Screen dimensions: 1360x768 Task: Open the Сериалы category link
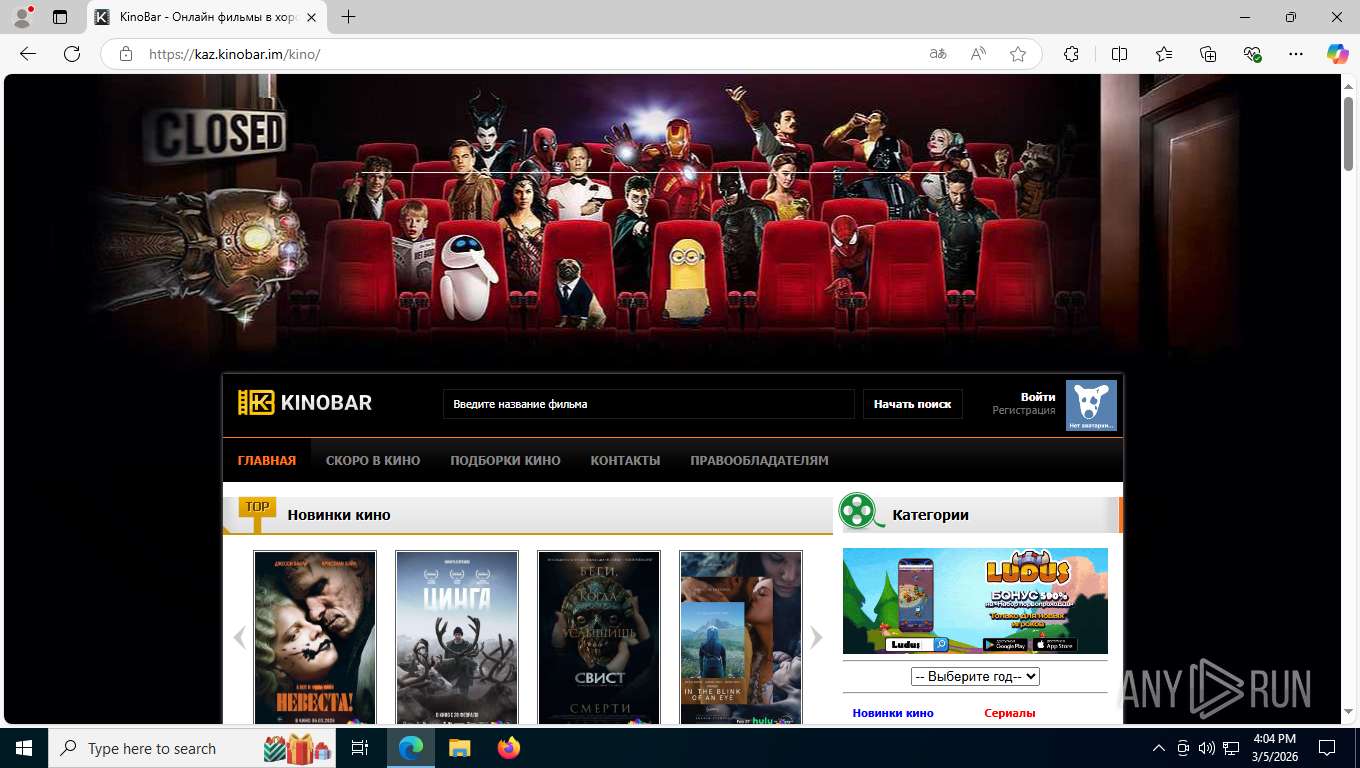[1010, 713]
